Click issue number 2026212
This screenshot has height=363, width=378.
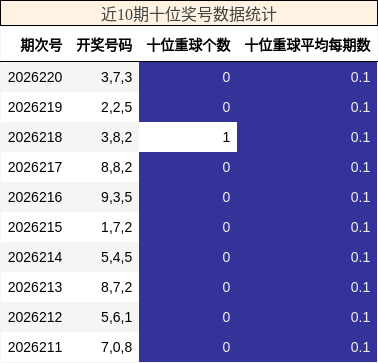35,317
